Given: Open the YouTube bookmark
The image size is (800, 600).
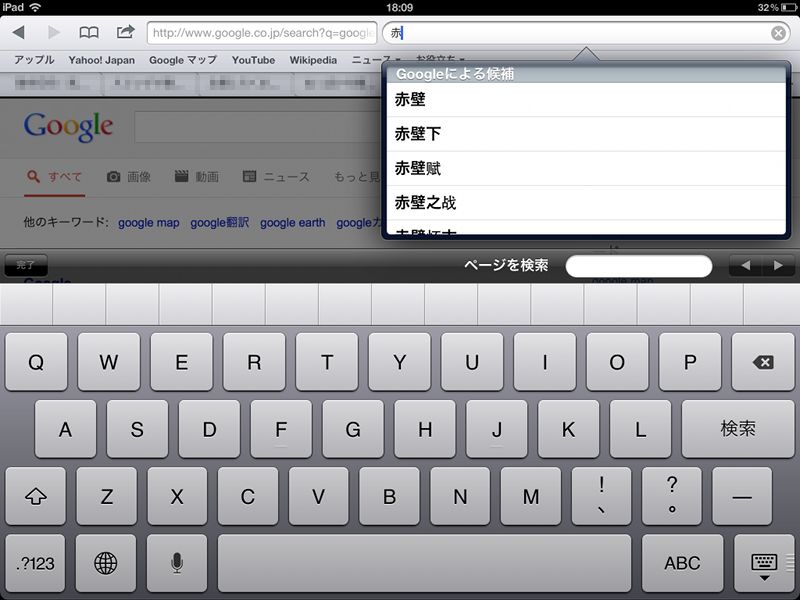Looking at the screenshot, I should point(253,60).
